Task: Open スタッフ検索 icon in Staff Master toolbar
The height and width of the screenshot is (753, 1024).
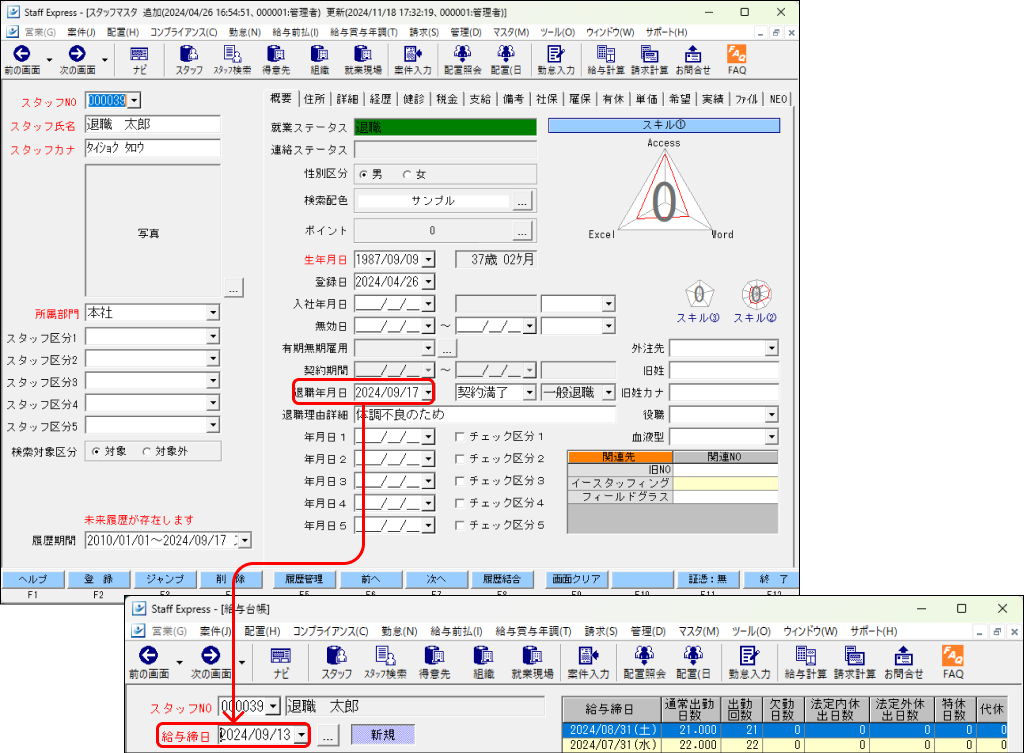Action: coord(232,59)
